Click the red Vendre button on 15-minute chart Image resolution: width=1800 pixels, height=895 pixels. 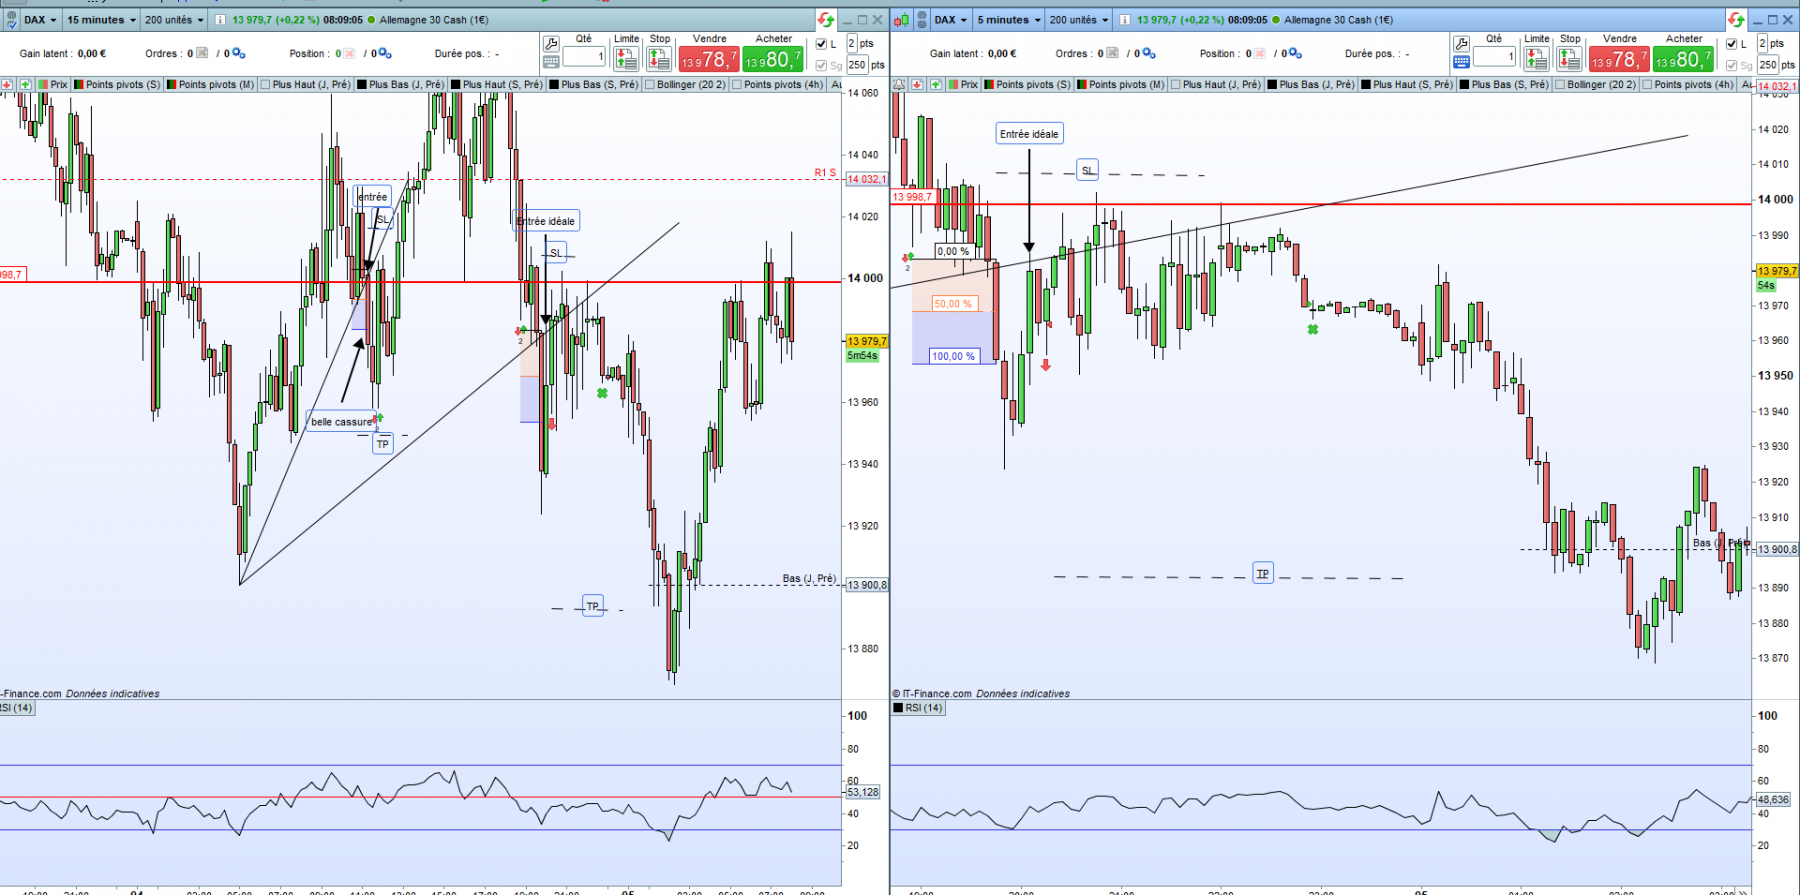[709, 60]
